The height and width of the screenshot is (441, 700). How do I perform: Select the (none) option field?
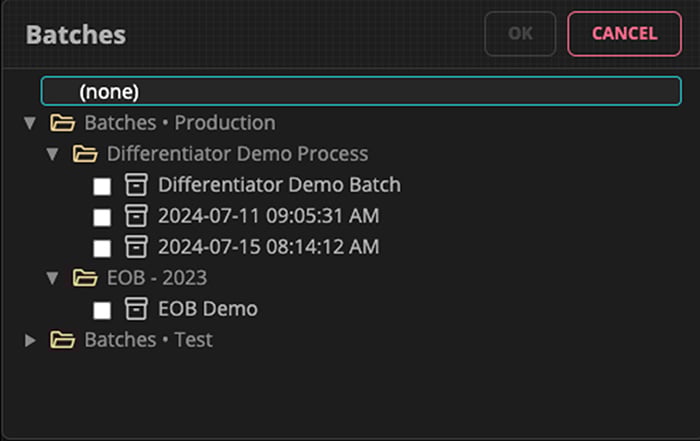point(360,91)
